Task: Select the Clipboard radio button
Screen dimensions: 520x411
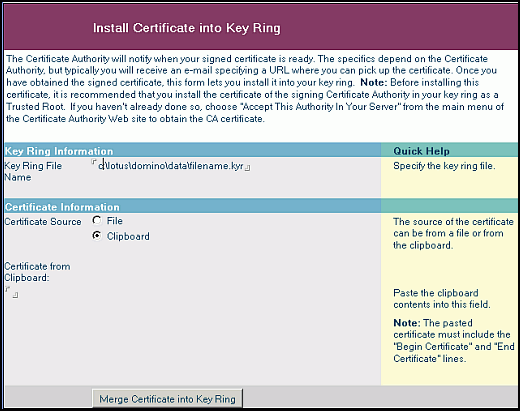Action: [x=97, y=236]
